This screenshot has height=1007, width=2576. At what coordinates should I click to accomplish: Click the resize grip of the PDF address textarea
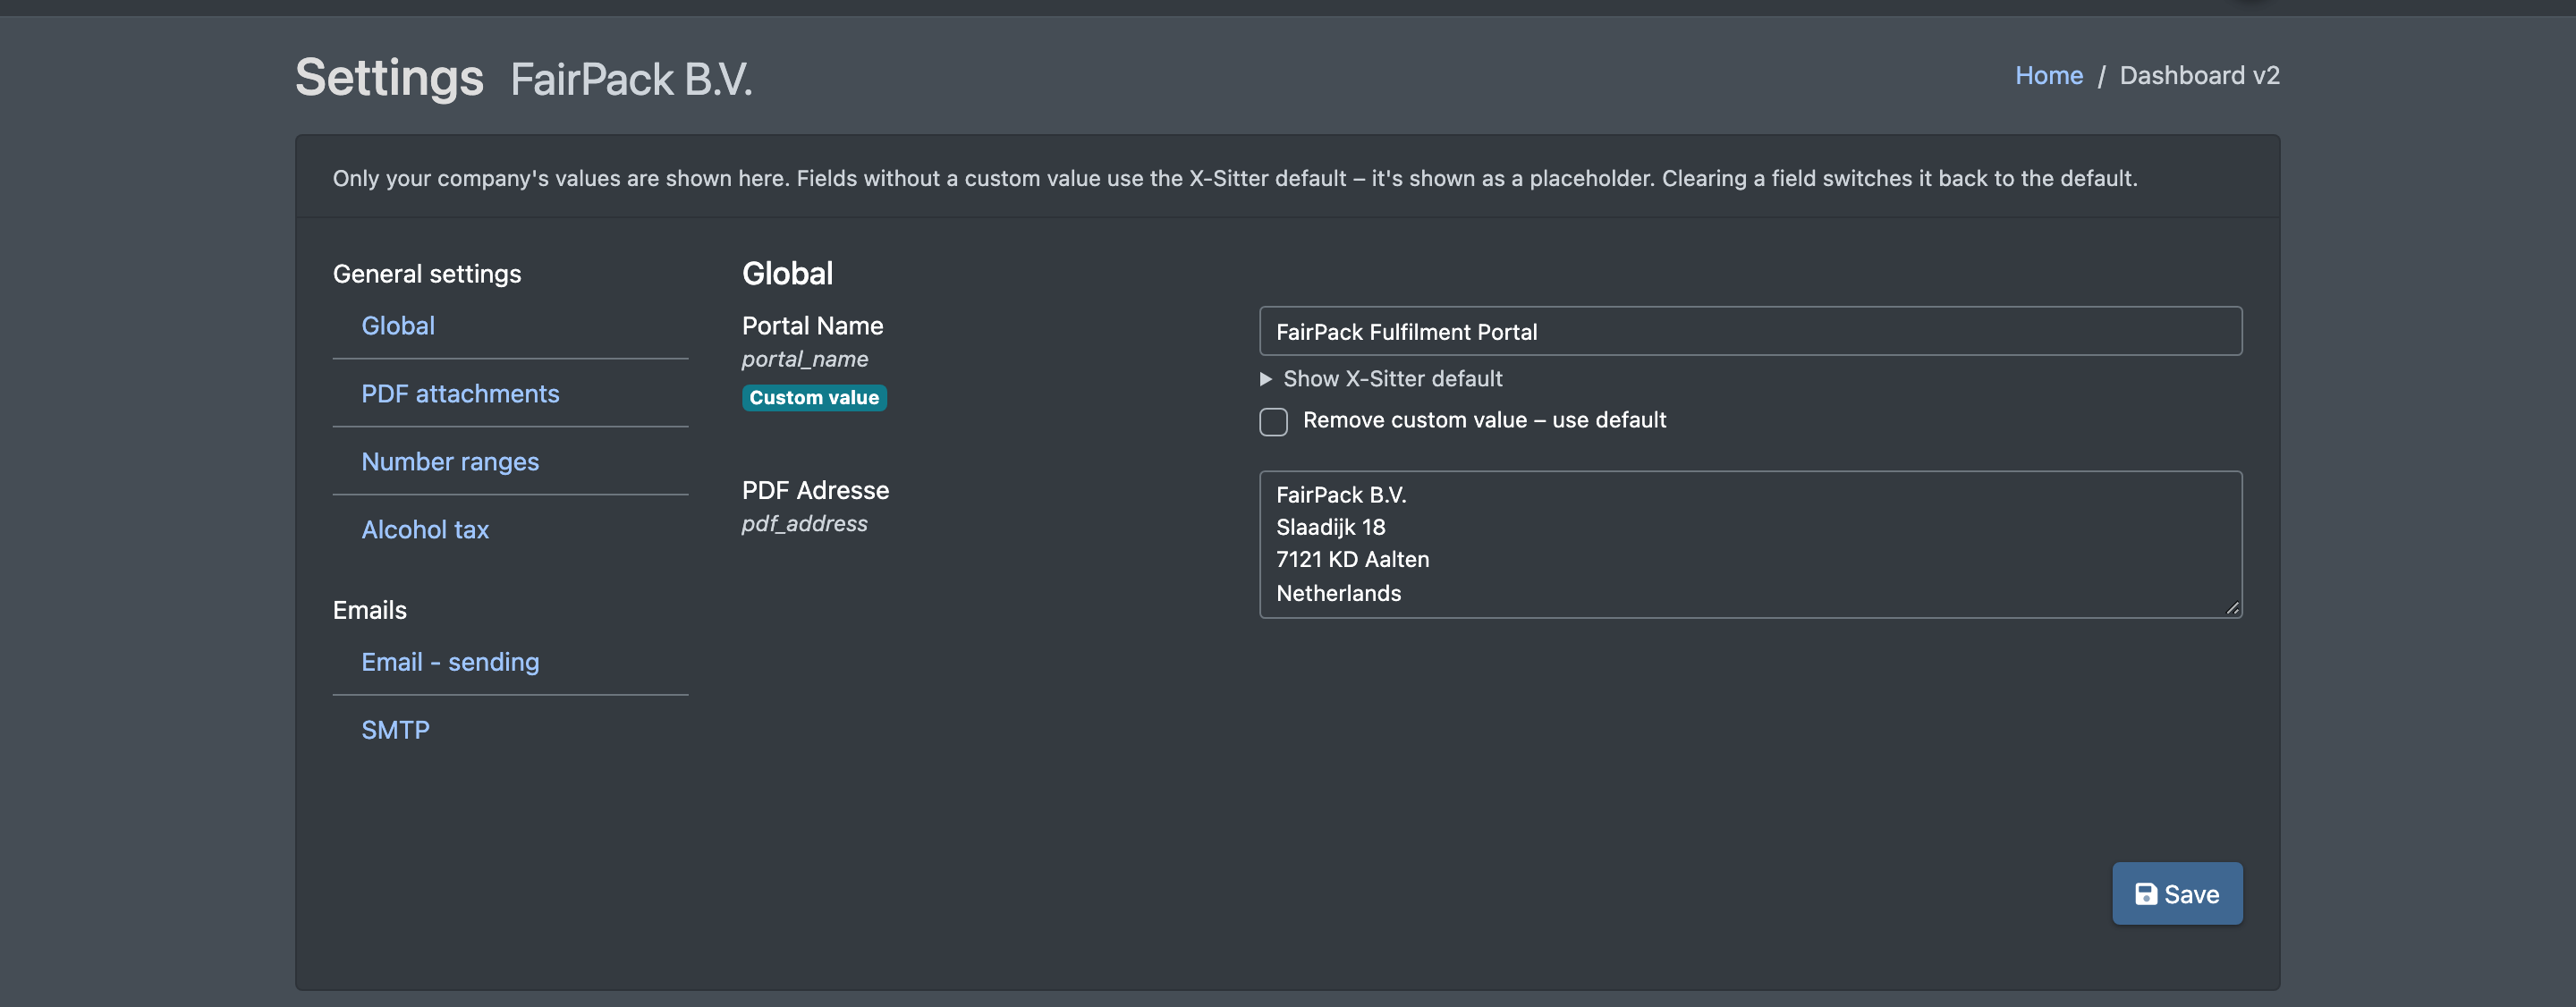coord(2232,608)
